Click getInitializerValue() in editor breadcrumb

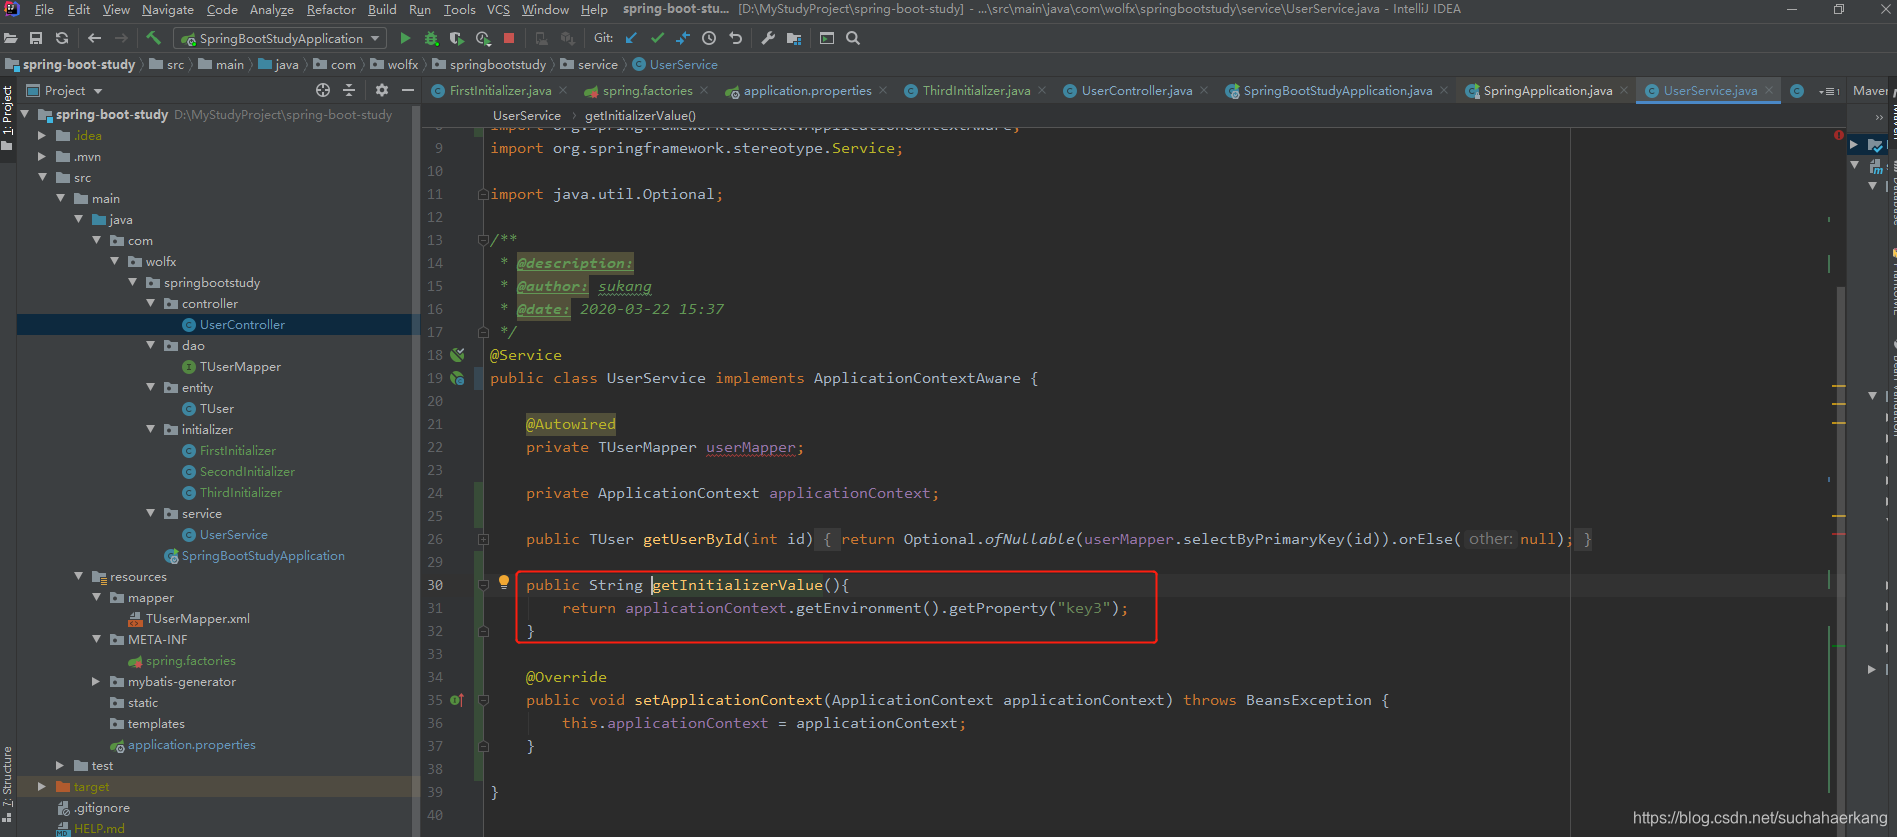640,115
